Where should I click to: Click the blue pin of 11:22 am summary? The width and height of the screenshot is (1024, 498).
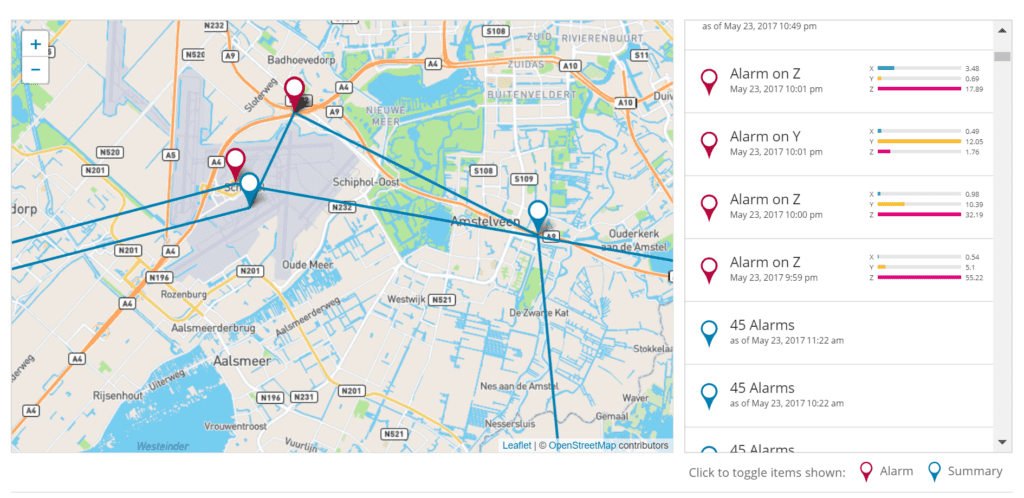(709, 333)
